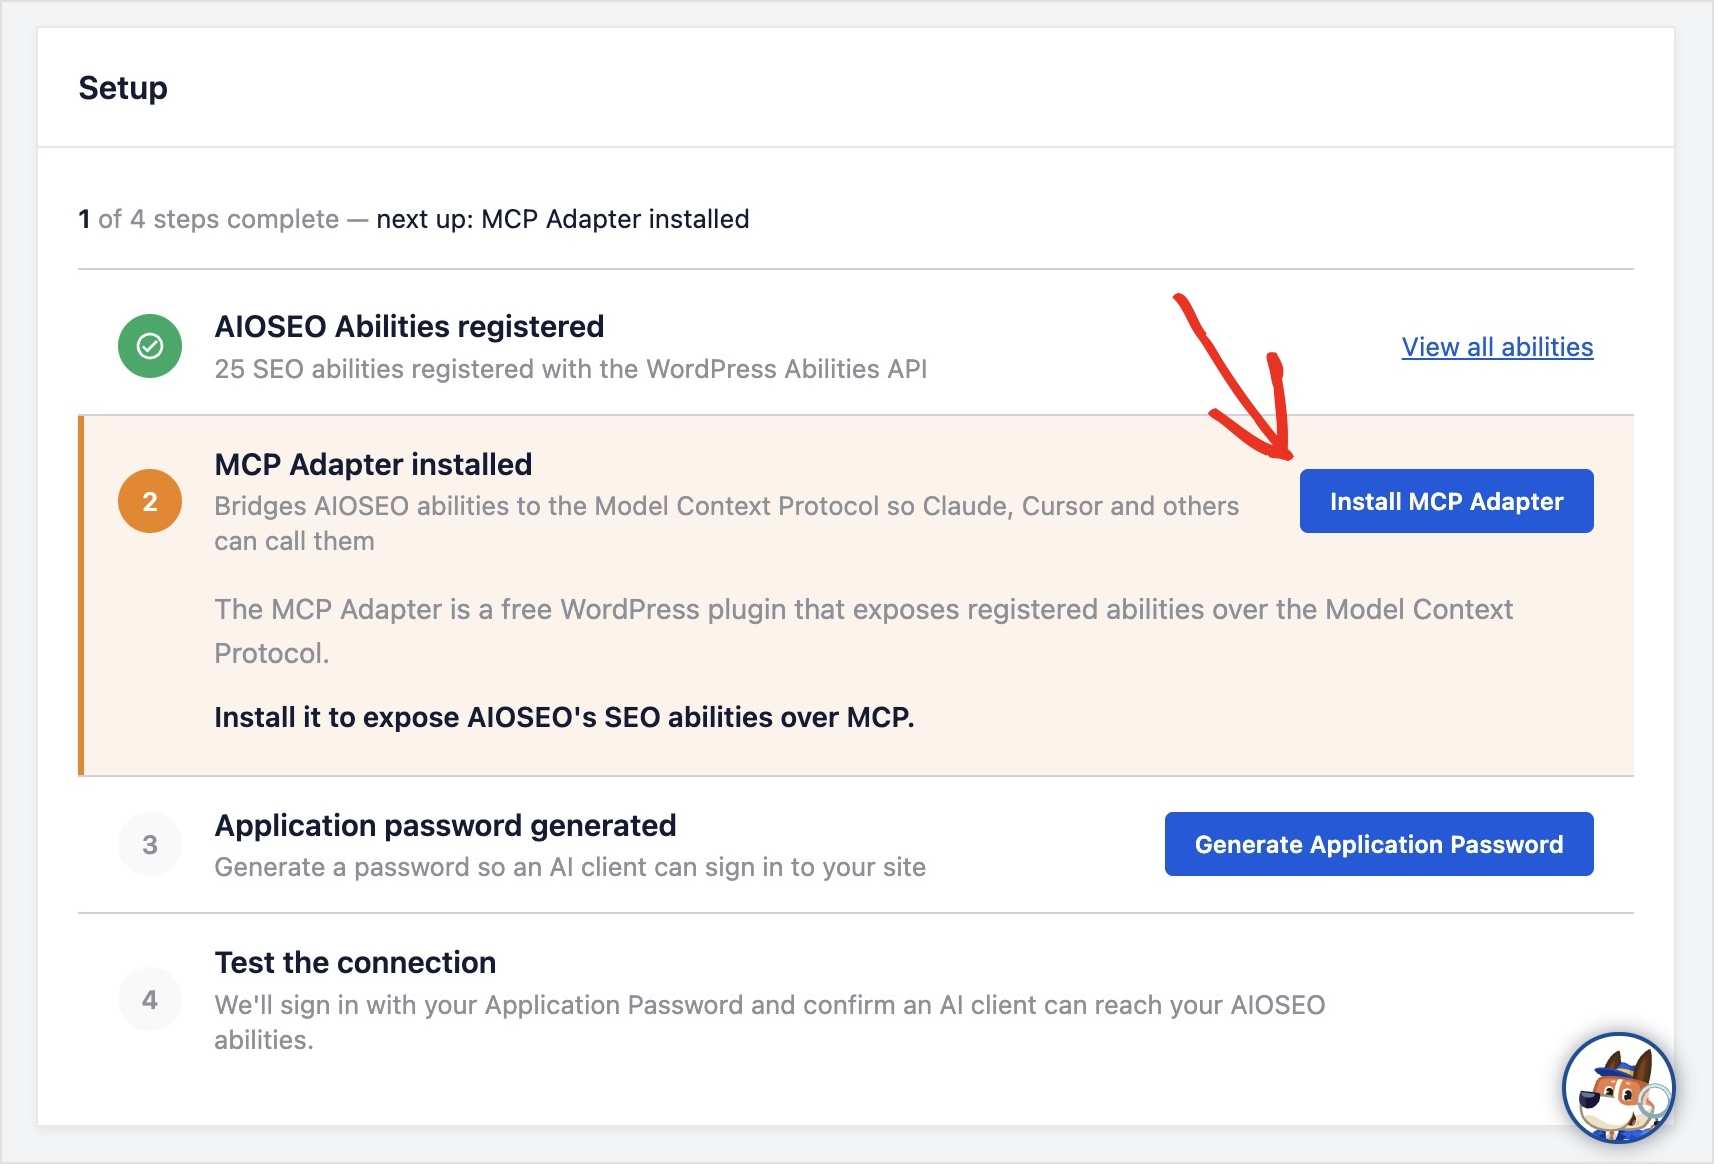Click the 'Bridges AIOSEO abilities' description text

[727, 523]
